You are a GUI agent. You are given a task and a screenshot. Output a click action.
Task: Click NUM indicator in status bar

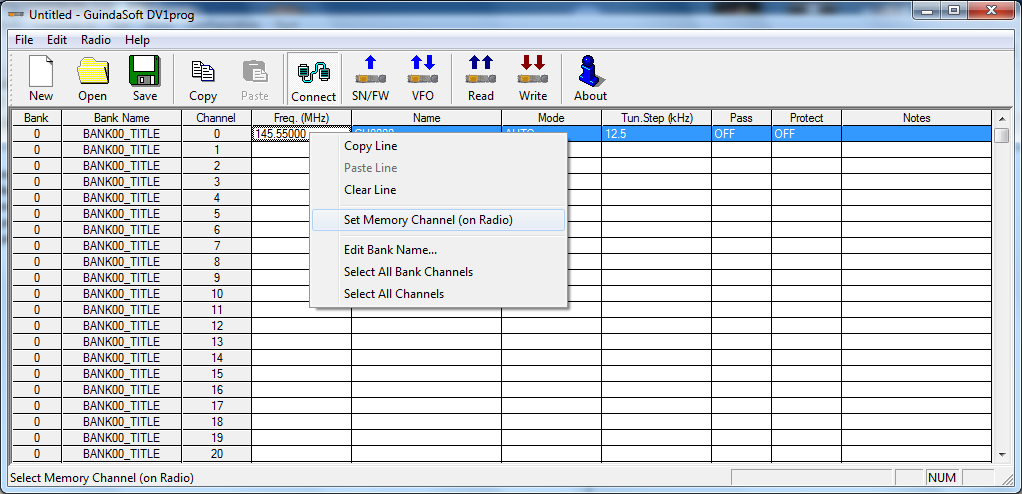[x=942, y=478]
